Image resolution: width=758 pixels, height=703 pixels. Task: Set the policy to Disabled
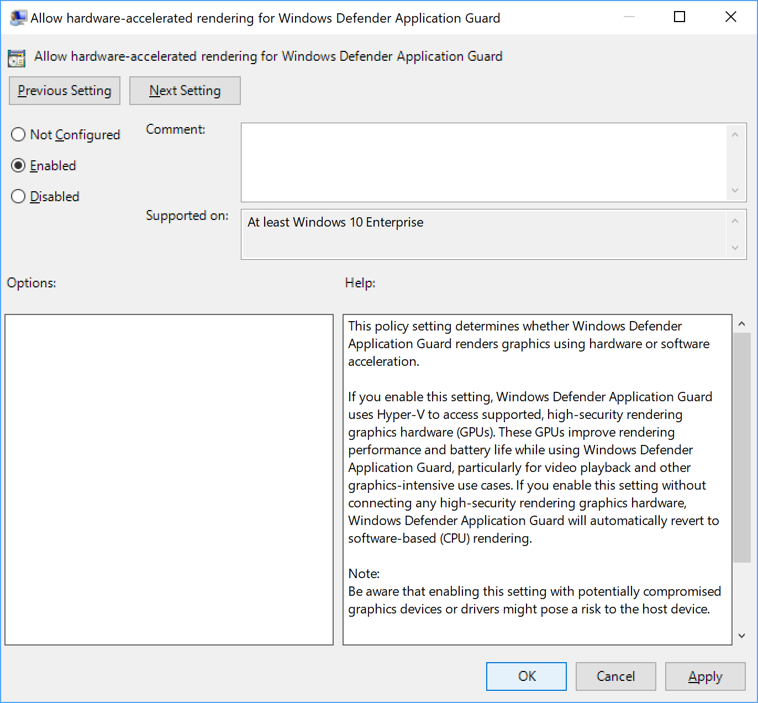pyautogui.click(x=18, y=197)
